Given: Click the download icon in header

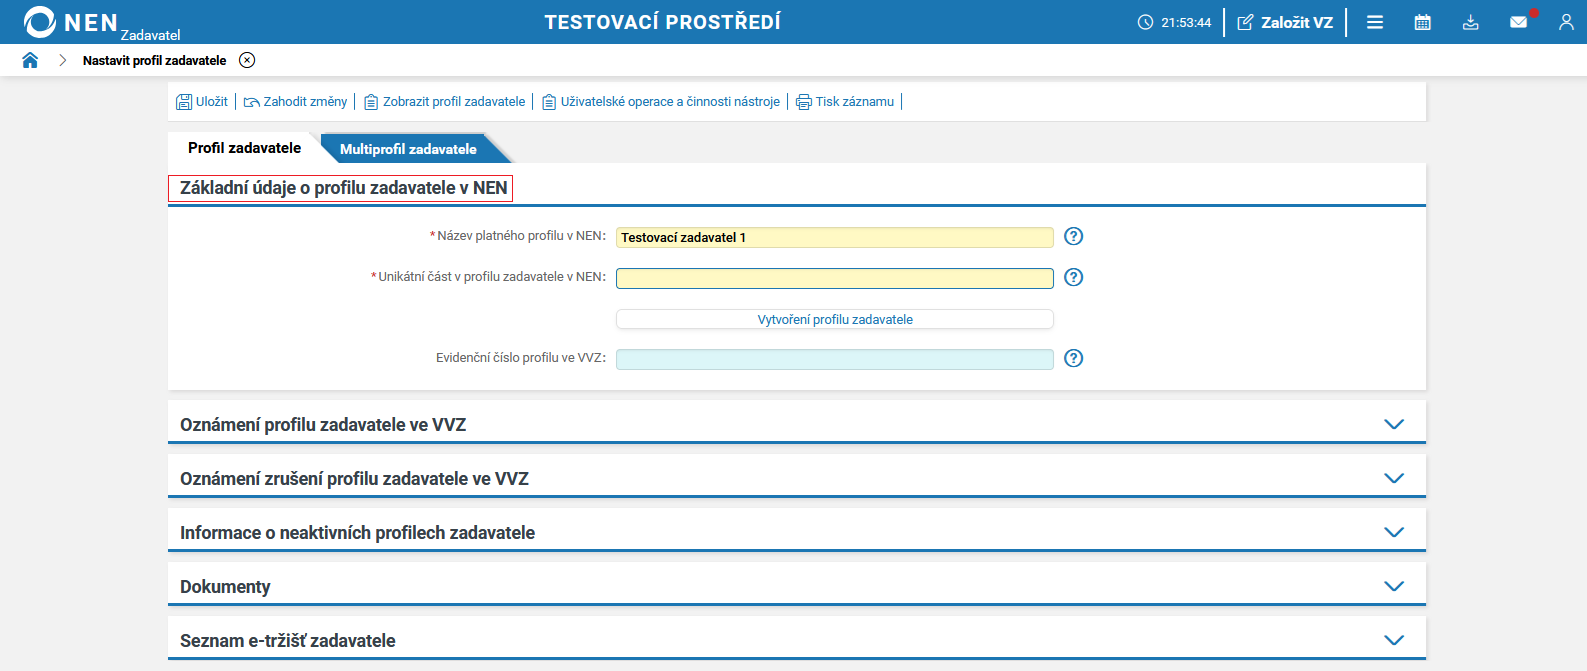Looking at the screenshot, I should pyautogui.click(x=1470, y=22).
